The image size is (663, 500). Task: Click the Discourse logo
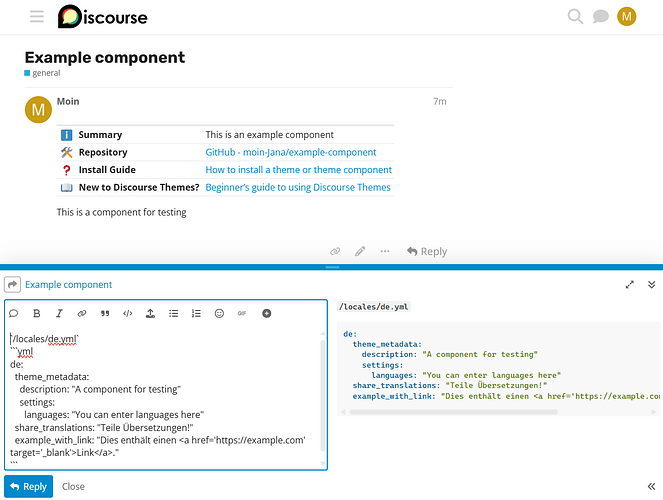(x=103, y=16)
